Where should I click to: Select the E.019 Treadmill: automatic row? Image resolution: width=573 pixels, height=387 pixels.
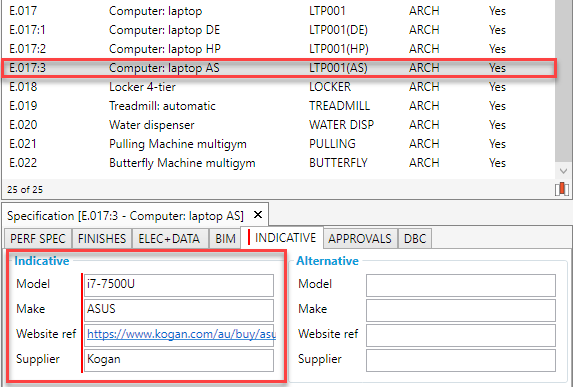tap(278, 106)
